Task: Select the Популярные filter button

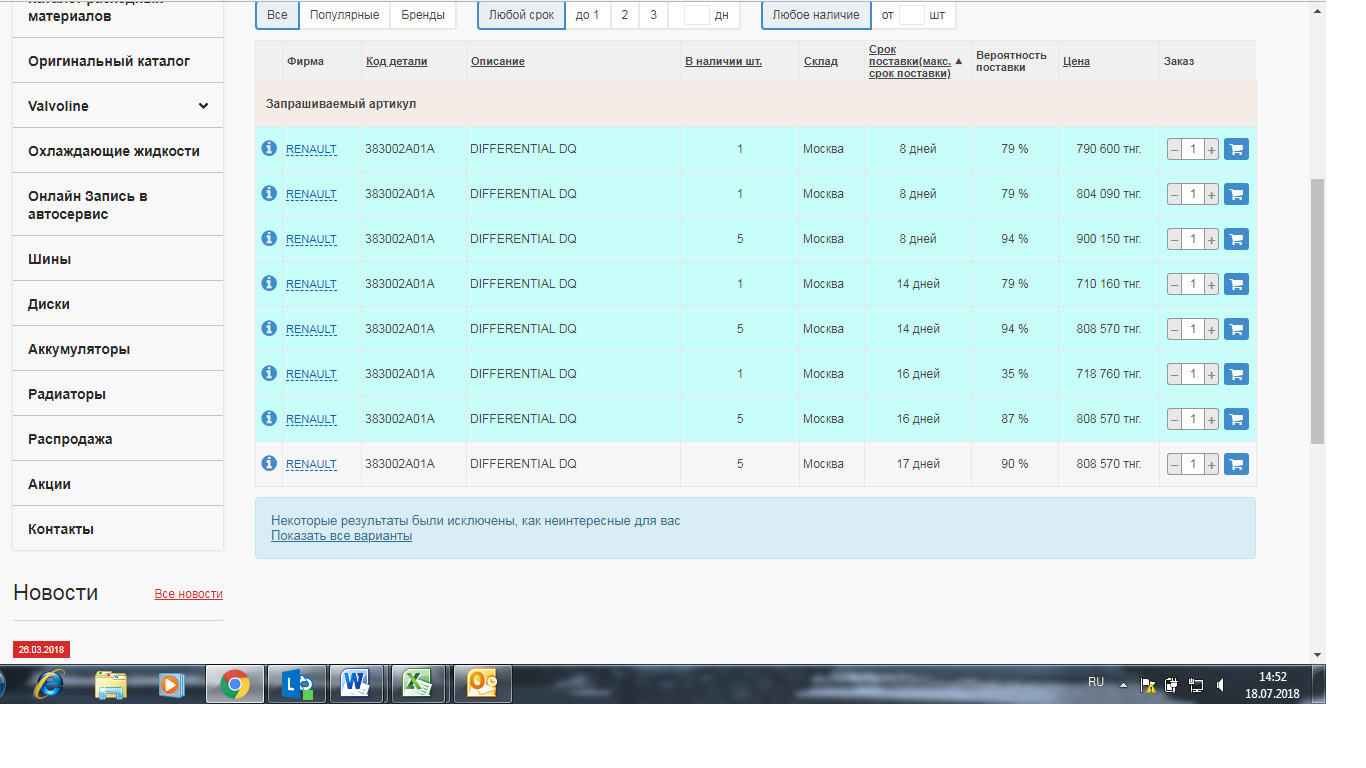Action: point(344,15)
